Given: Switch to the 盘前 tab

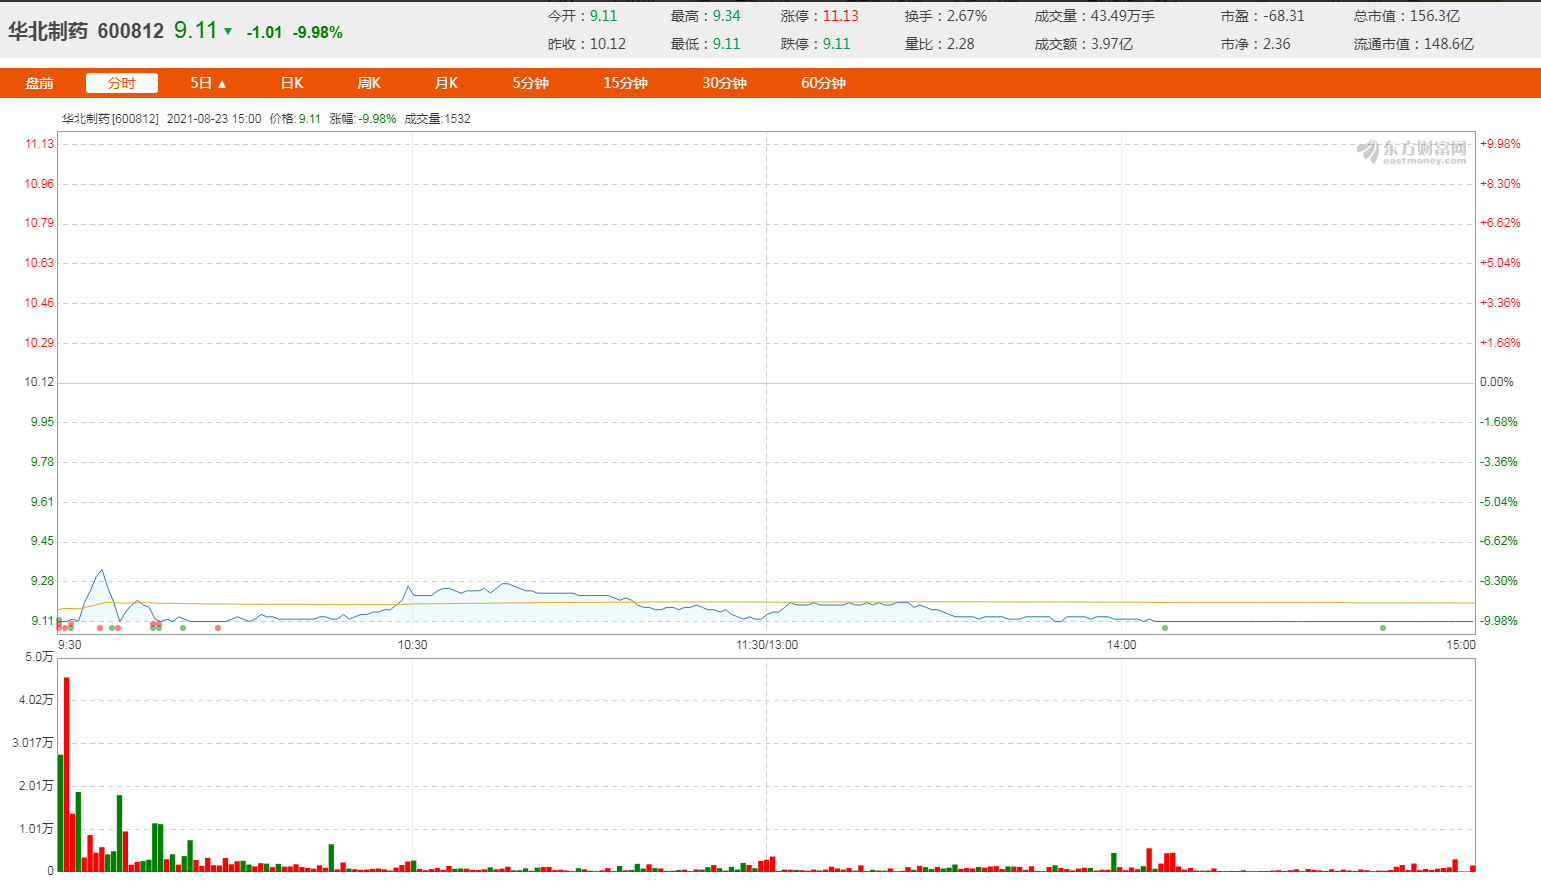Looking at the screenshot, I should (x=40, y=83).
